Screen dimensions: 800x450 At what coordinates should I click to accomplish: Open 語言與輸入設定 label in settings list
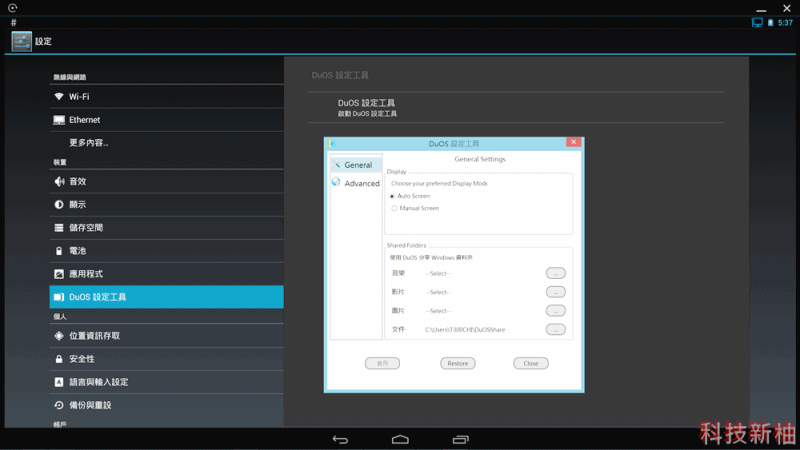98,382
